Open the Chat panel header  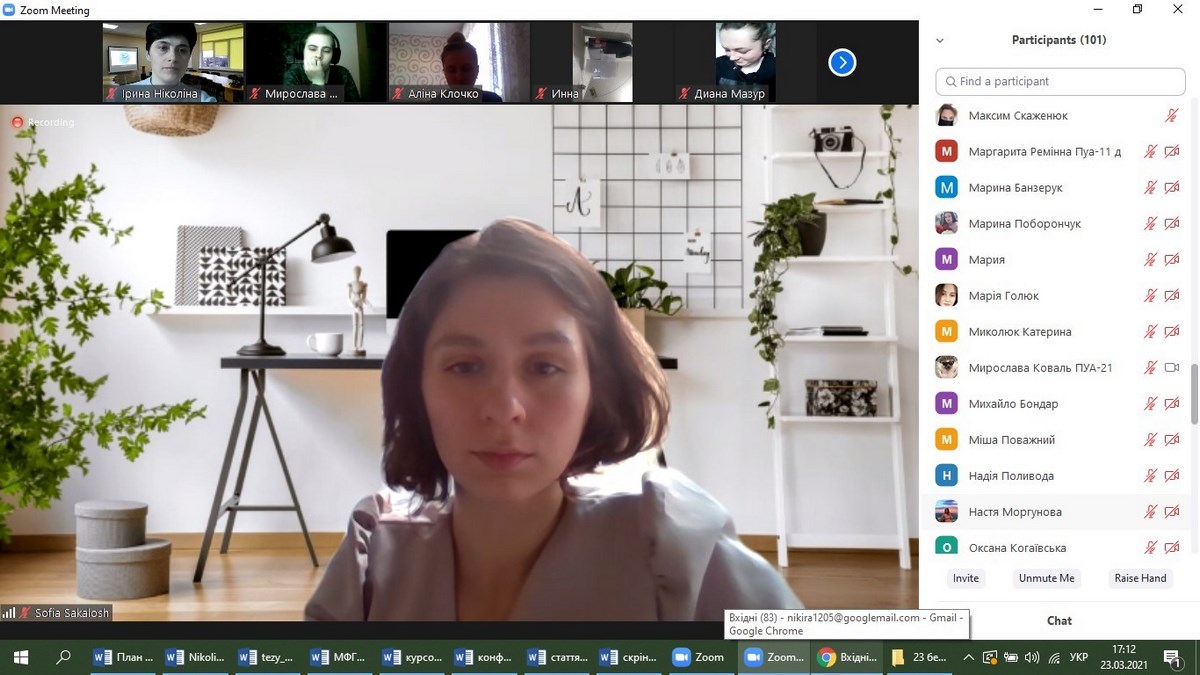point(1059,620)
